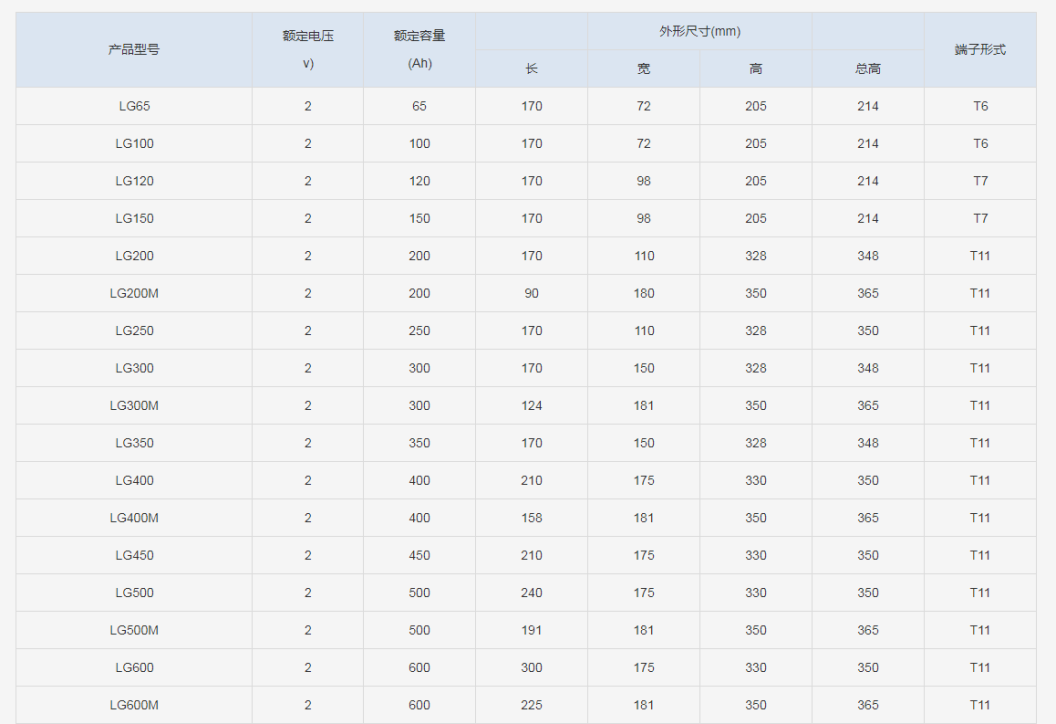Image resolution: width=1056 pixels, height=724 pixels.
Task: Select the LG65 model cell
Action: (134, 106)
